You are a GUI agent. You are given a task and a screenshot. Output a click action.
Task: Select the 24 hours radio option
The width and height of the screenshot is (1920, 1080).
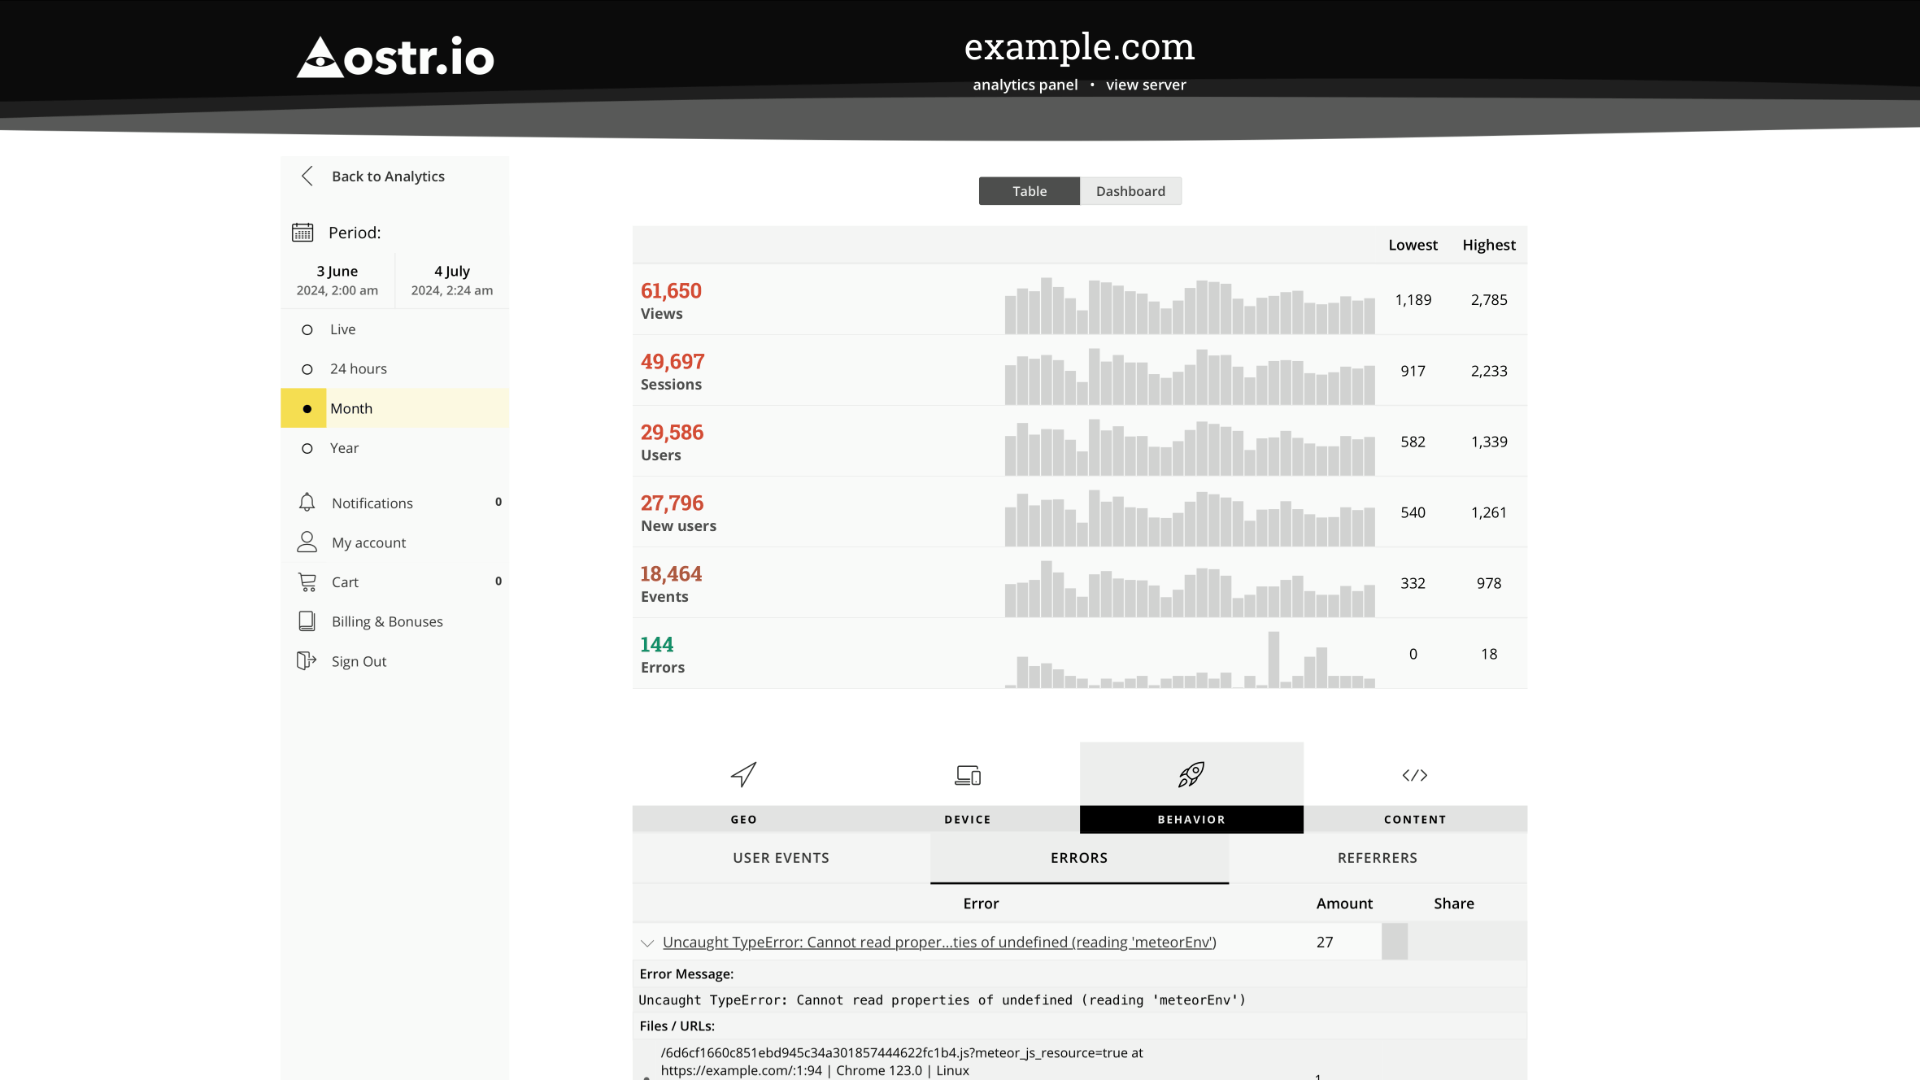pyautogui.click(x=307, y=369)
